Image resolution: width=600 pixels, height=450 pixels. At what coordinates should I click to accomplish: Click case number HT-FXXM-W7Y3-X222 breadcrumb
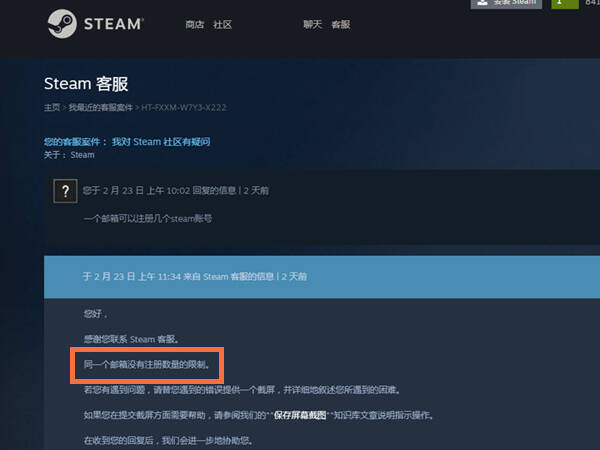(184, 108)
